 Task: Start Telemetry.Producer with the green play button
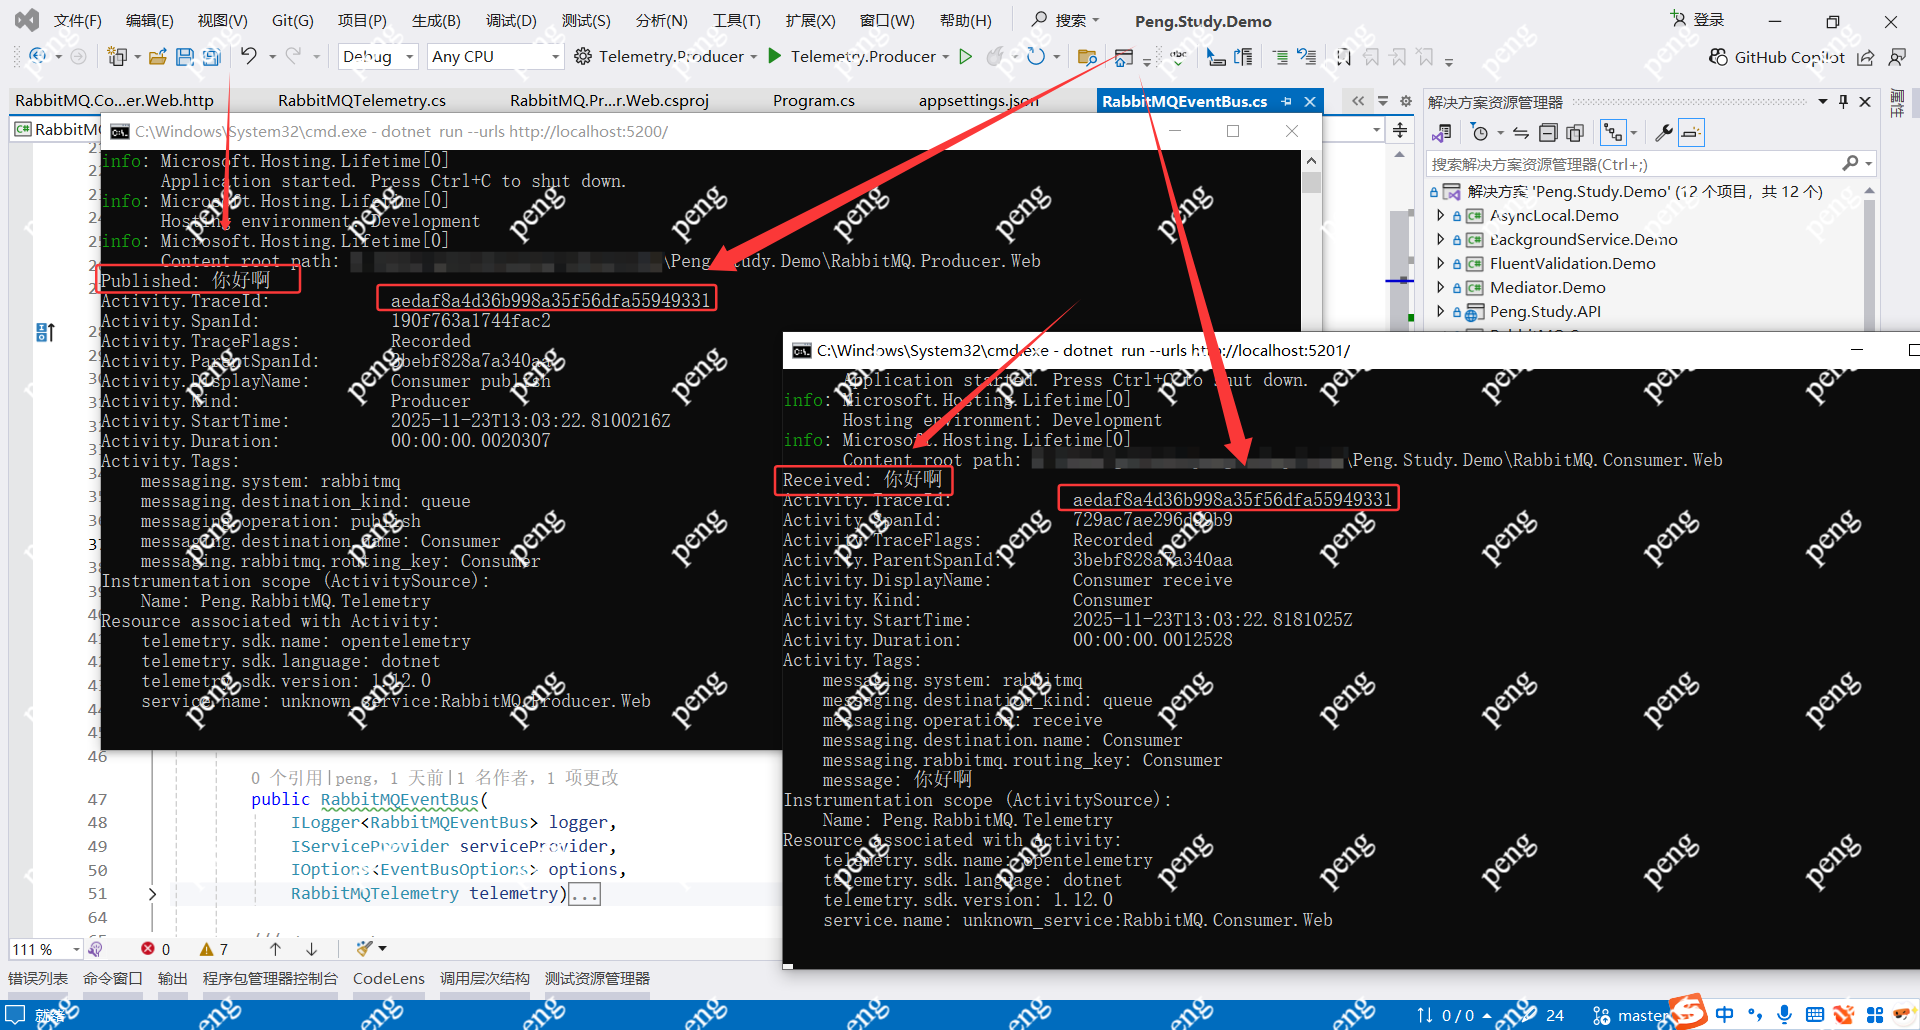774,56
